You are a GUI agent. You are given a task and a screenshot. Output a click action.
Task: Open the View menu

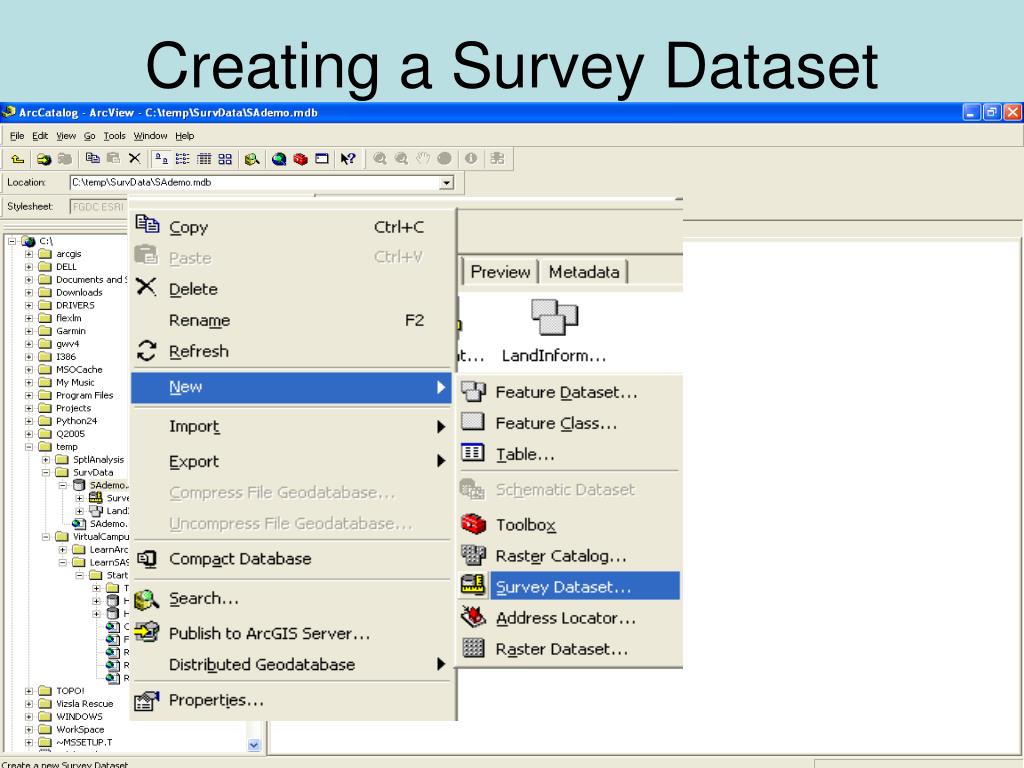66,136
